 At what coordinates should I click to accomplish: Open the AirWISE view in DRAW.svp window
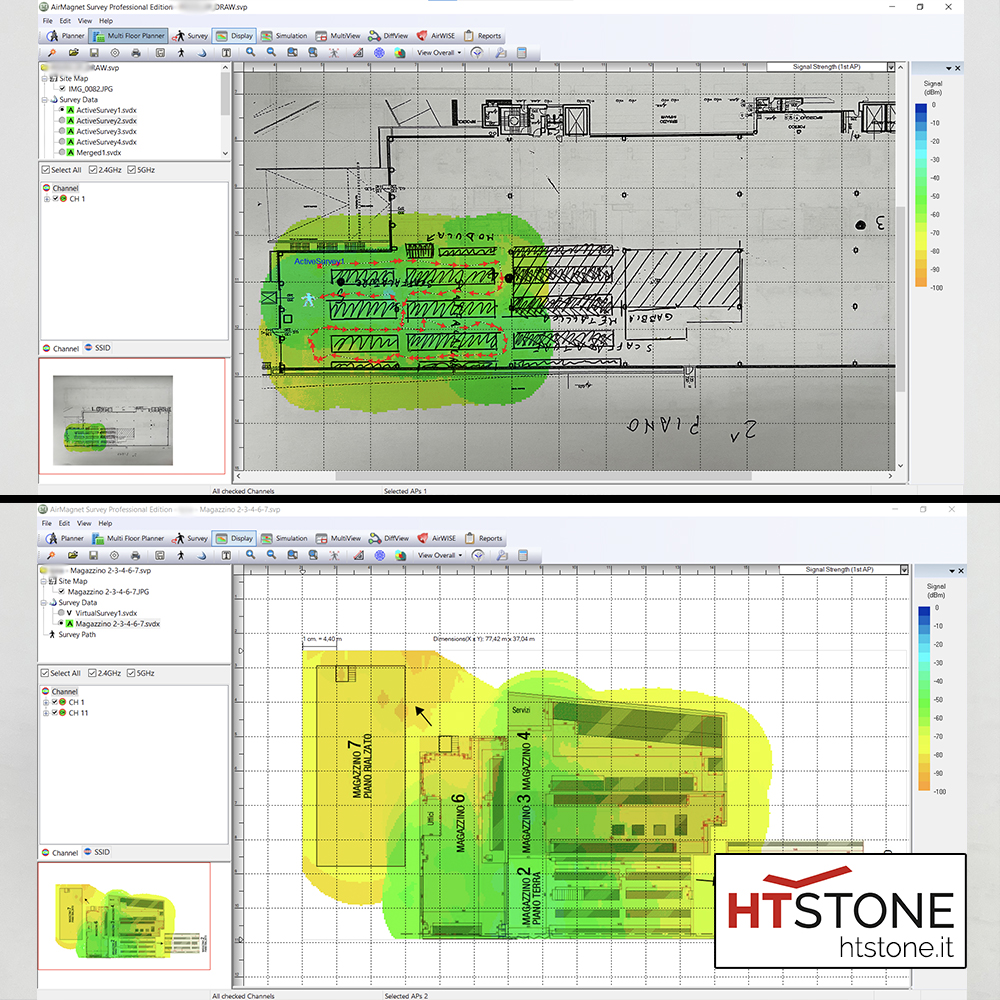(436, 36)
